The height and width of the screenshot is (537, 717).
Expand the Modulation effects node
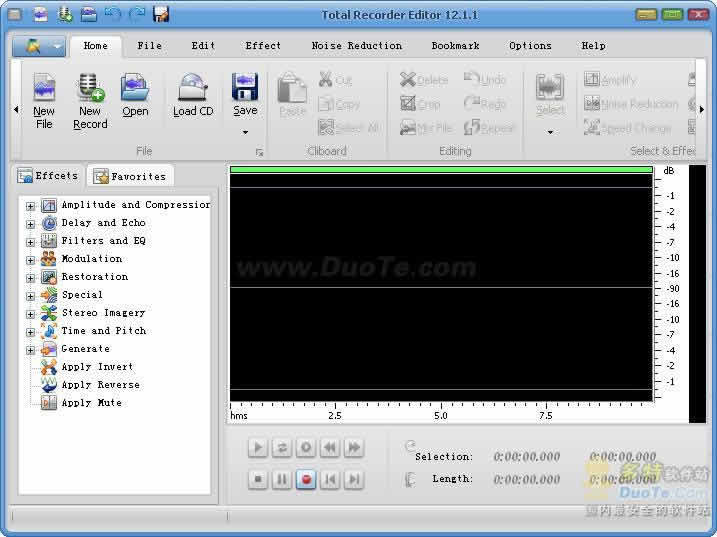(x=30, y=260)
